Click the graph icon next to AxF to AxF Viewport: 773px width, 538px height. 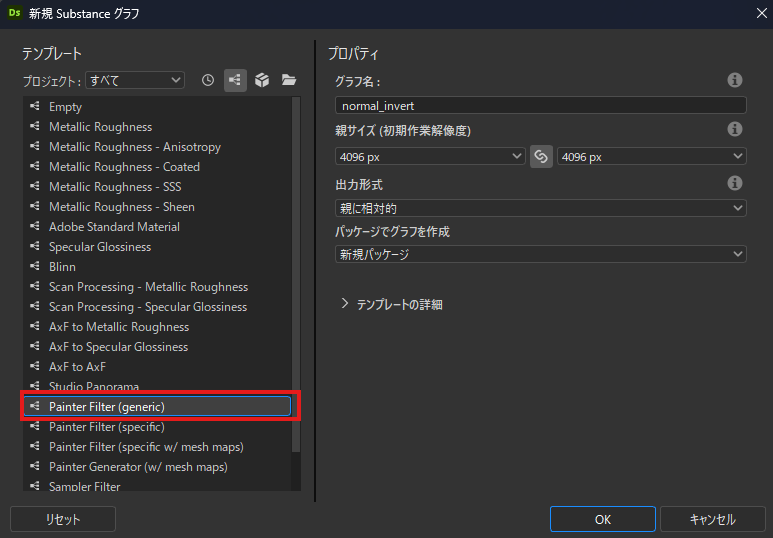pyautogui.click(x=35, y=366)
